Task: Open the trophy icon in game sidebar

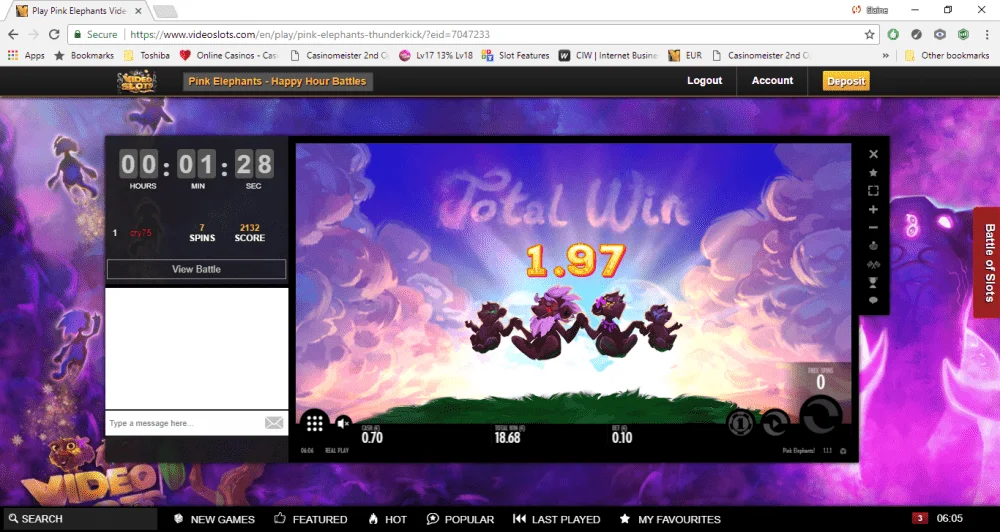Action: tap(873, 282)
